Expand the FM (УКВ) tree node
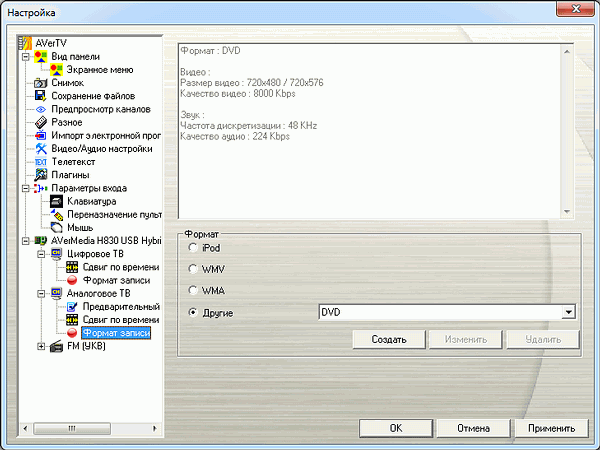Viewport: 600px width, 450px height. [41, 346]
